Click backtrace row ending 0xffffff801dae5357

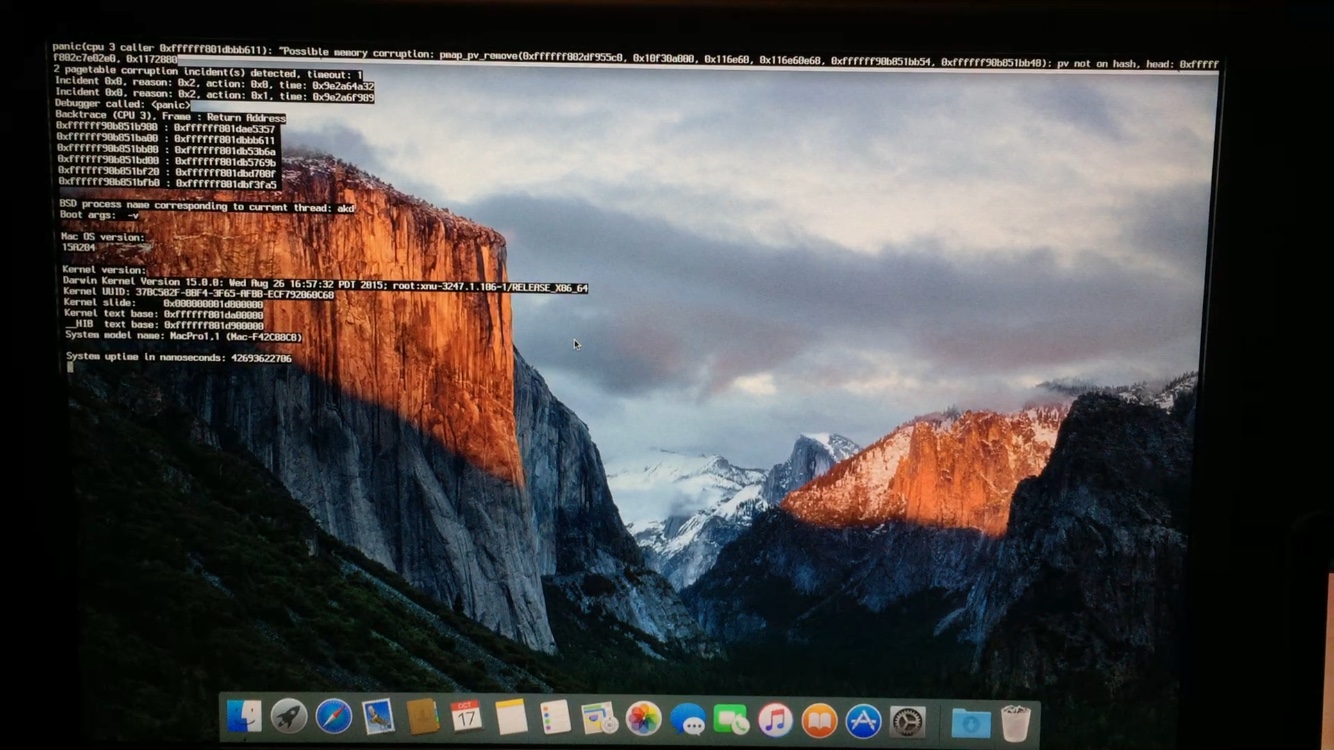pyautogui.click(x=166, y=129)
